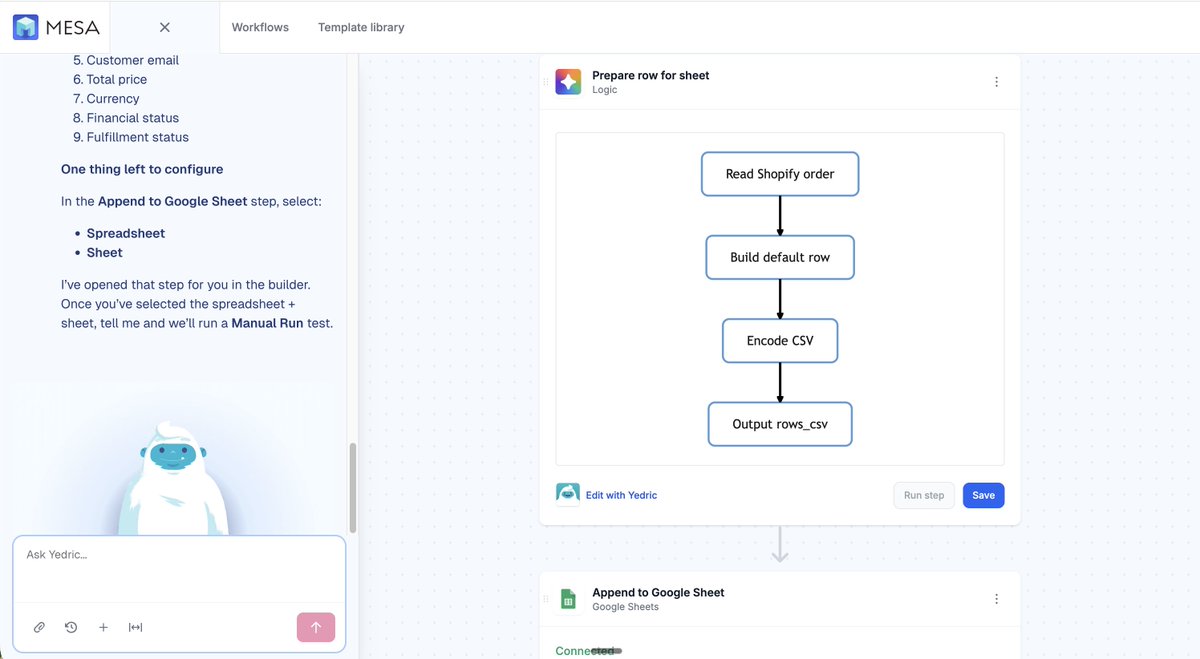The image size is (1200, 659).
Task: Grab the Append to Google Sheet drag handle
Action: click(x=546, y=599)
